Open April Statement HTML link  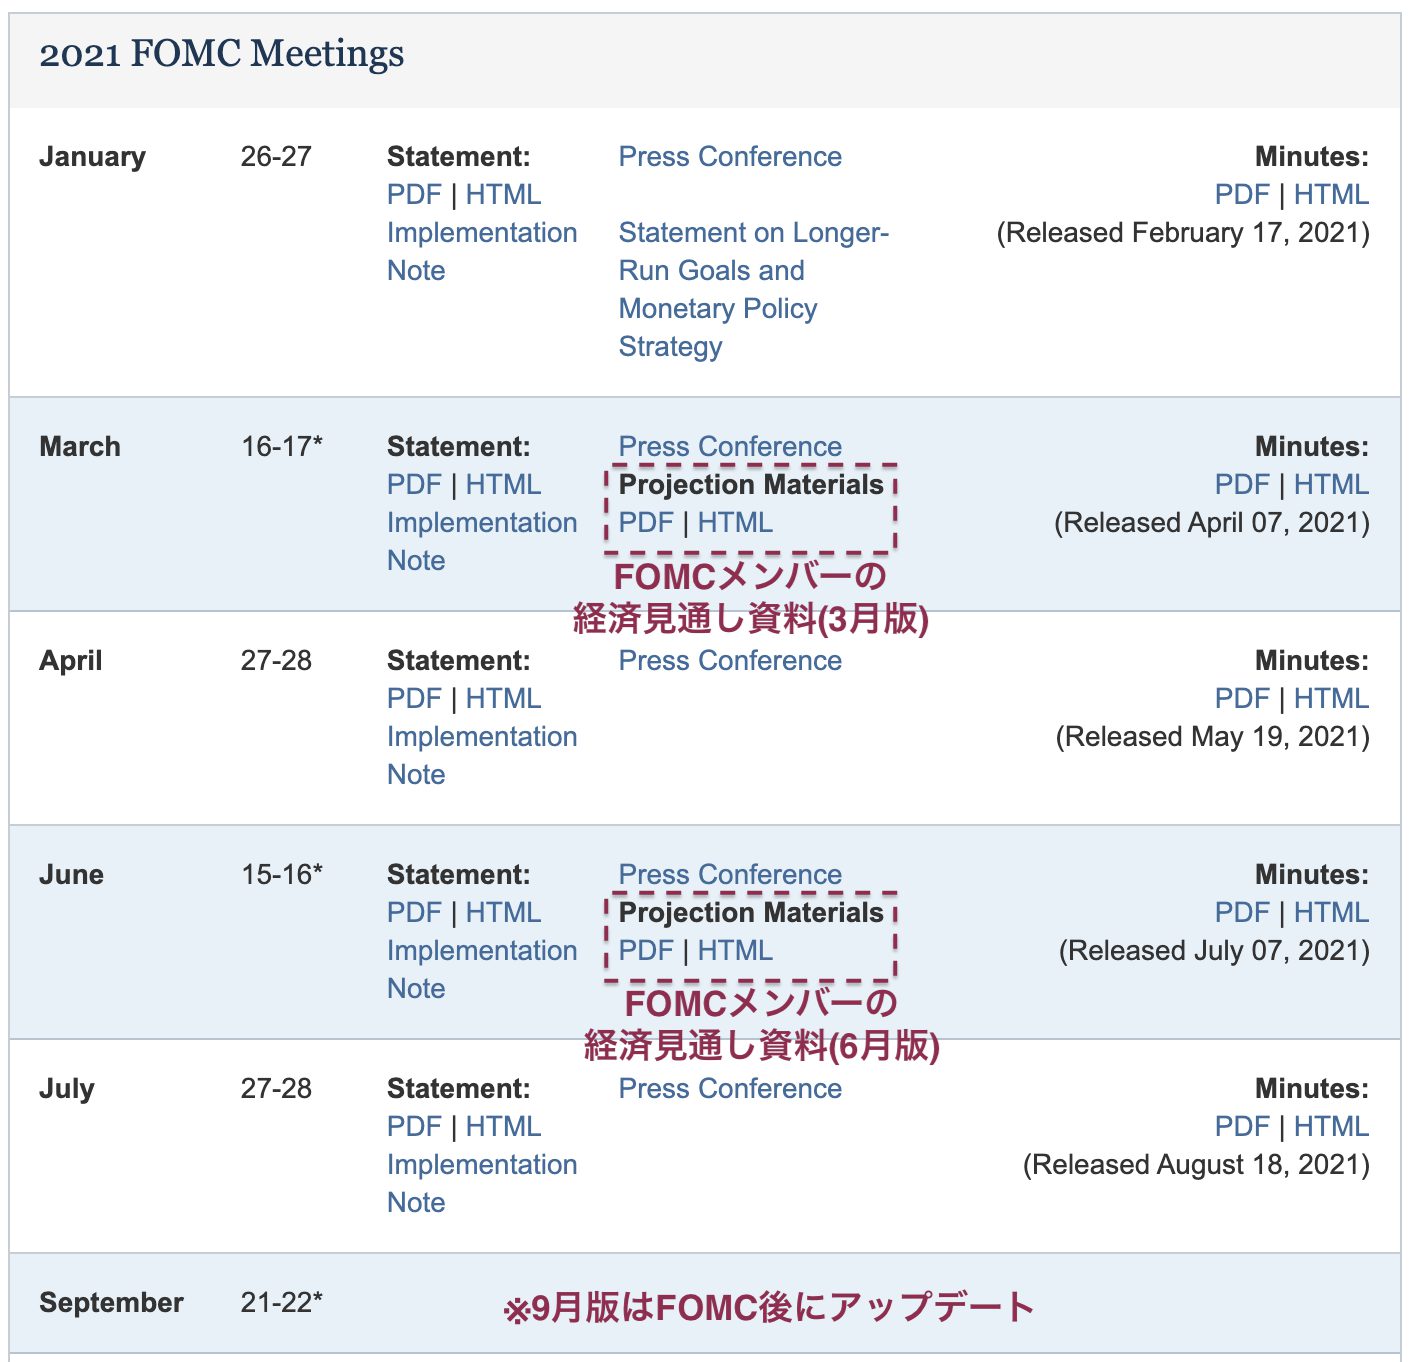[x=503, y=699]
